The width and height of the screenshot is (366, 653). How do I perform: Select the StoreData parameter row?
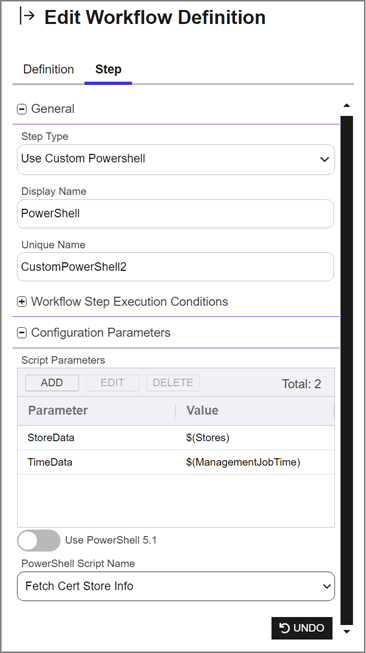pos(176,438)
